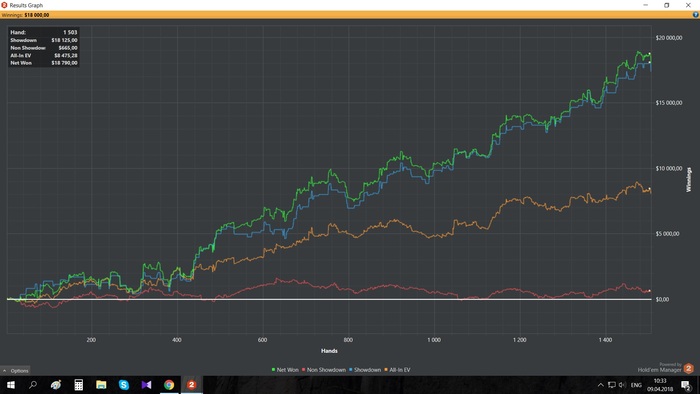This screenshot has height=394, width=700.
Task: Click the Net Won value $18 790,00
Action: point(64,63)
